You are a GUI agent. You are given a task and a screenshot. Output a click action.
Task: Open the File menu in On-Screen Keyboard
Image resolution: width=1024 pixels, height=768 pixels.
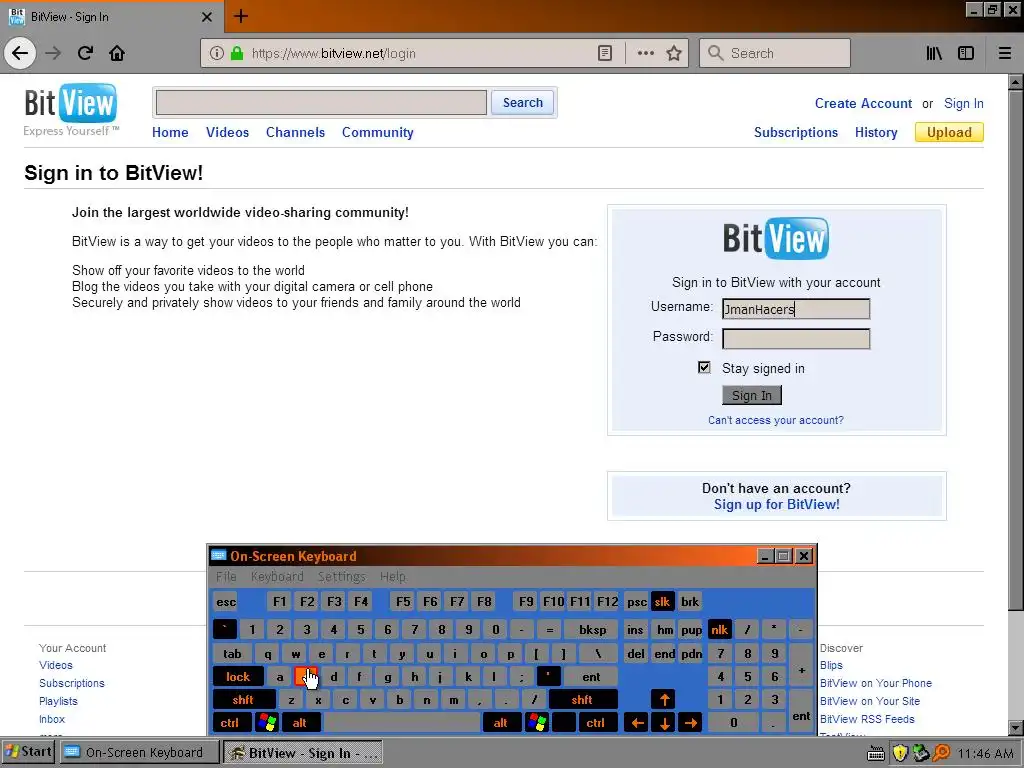coord(226,577)
